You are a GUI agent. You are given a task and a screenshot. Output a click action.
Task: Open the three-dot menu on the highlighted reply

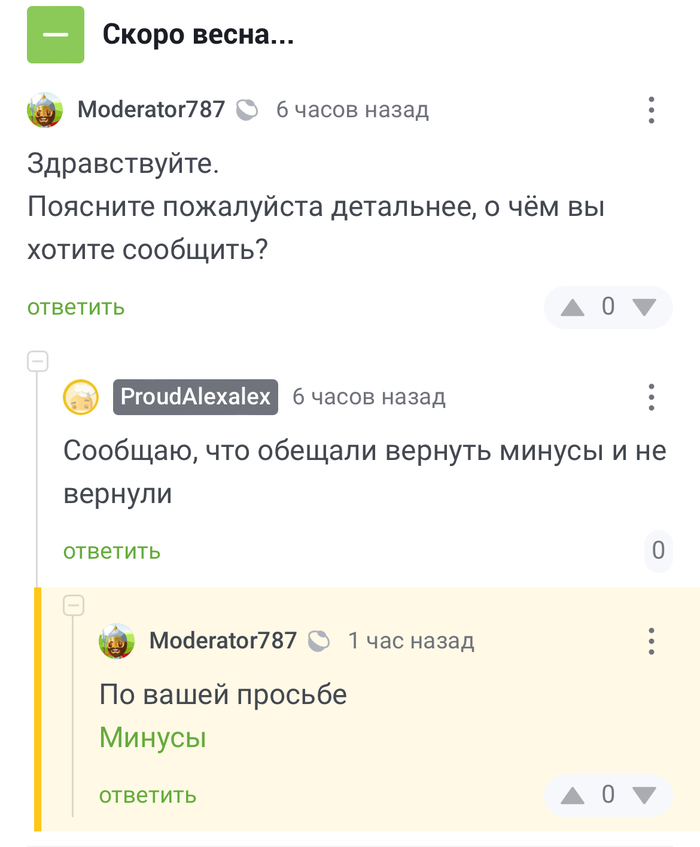(x=651, y=640)
